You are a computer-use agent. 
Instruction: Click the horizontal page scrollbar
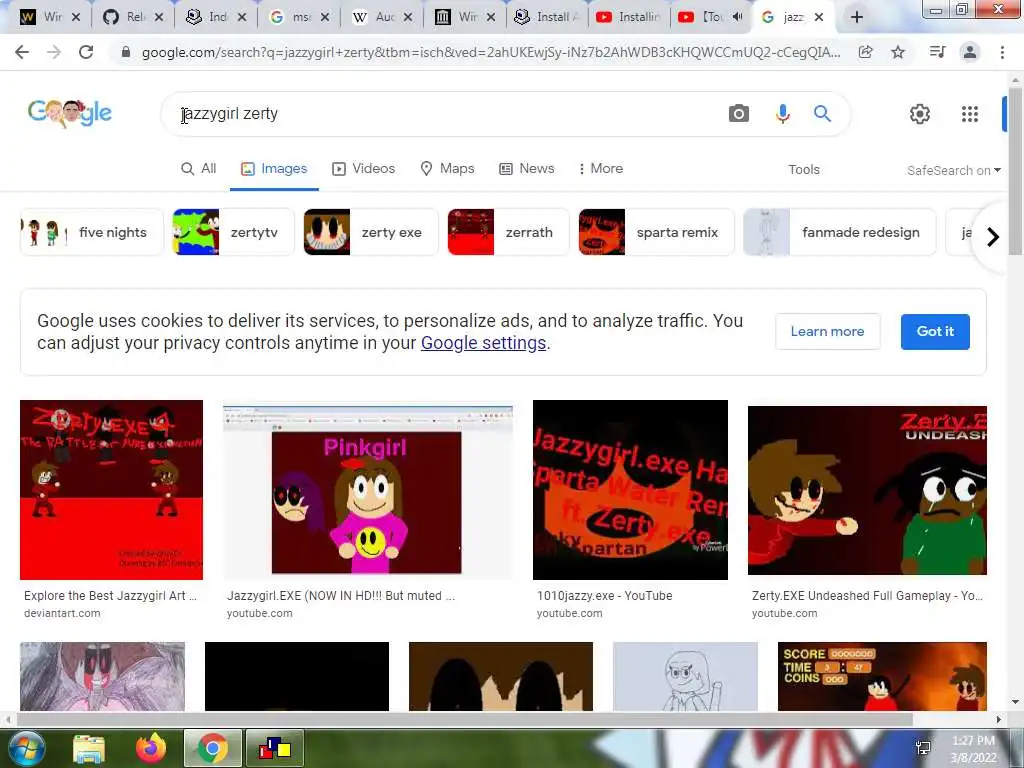pos(465,719)
